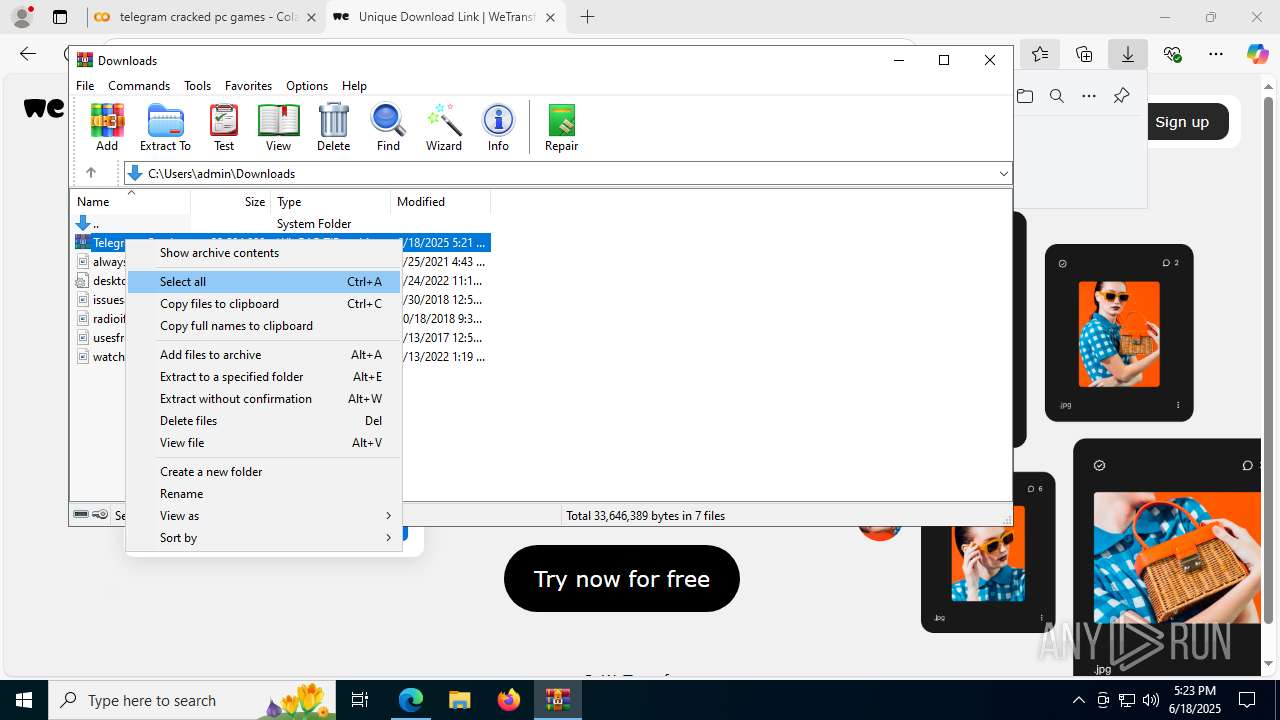Sort by the Size column header
The height and width of the screenshot is (720, 1280).
click(230, 202)
